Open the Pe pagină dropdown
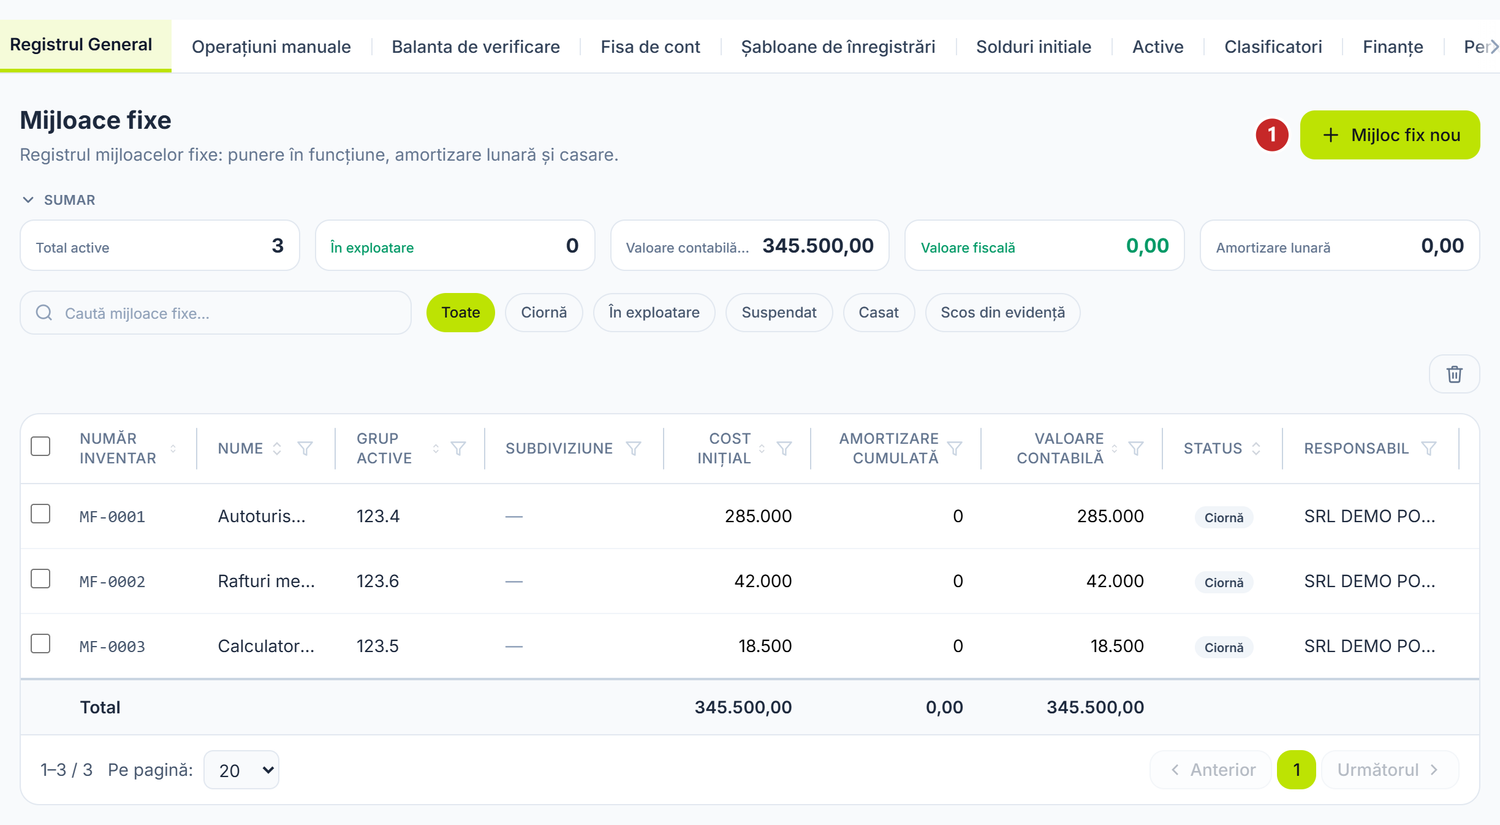The image size is (1500, 825). [x=241, y=770]
